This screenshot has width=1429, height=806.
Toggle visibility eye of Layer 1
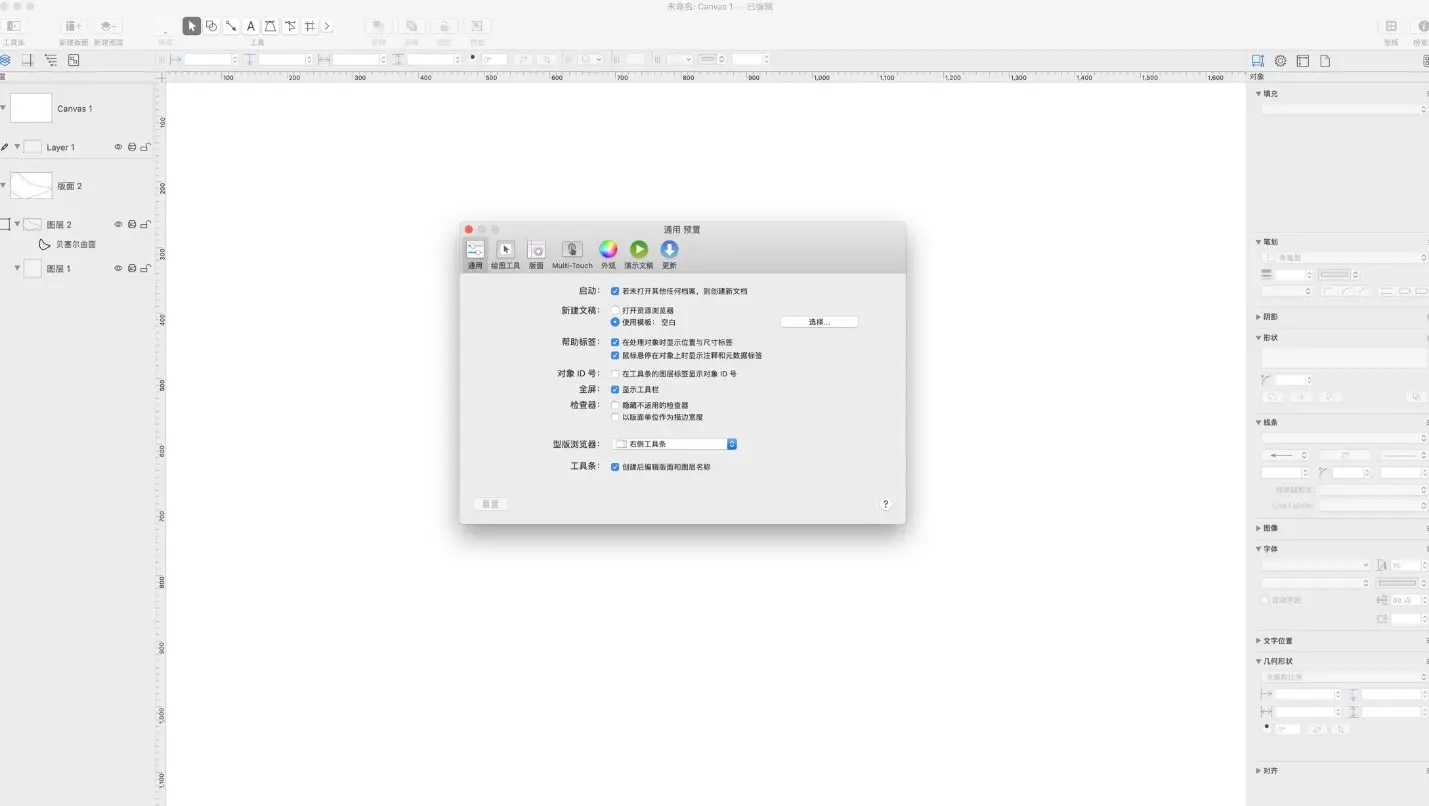tap(118, 147)
